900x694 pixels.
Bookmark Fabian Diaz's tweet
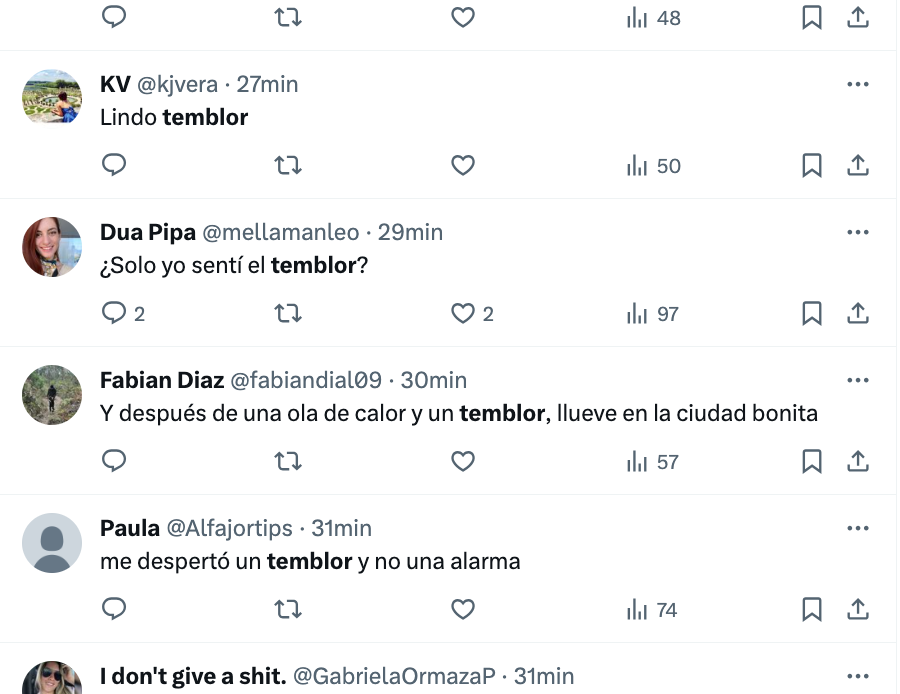[812, 461]
